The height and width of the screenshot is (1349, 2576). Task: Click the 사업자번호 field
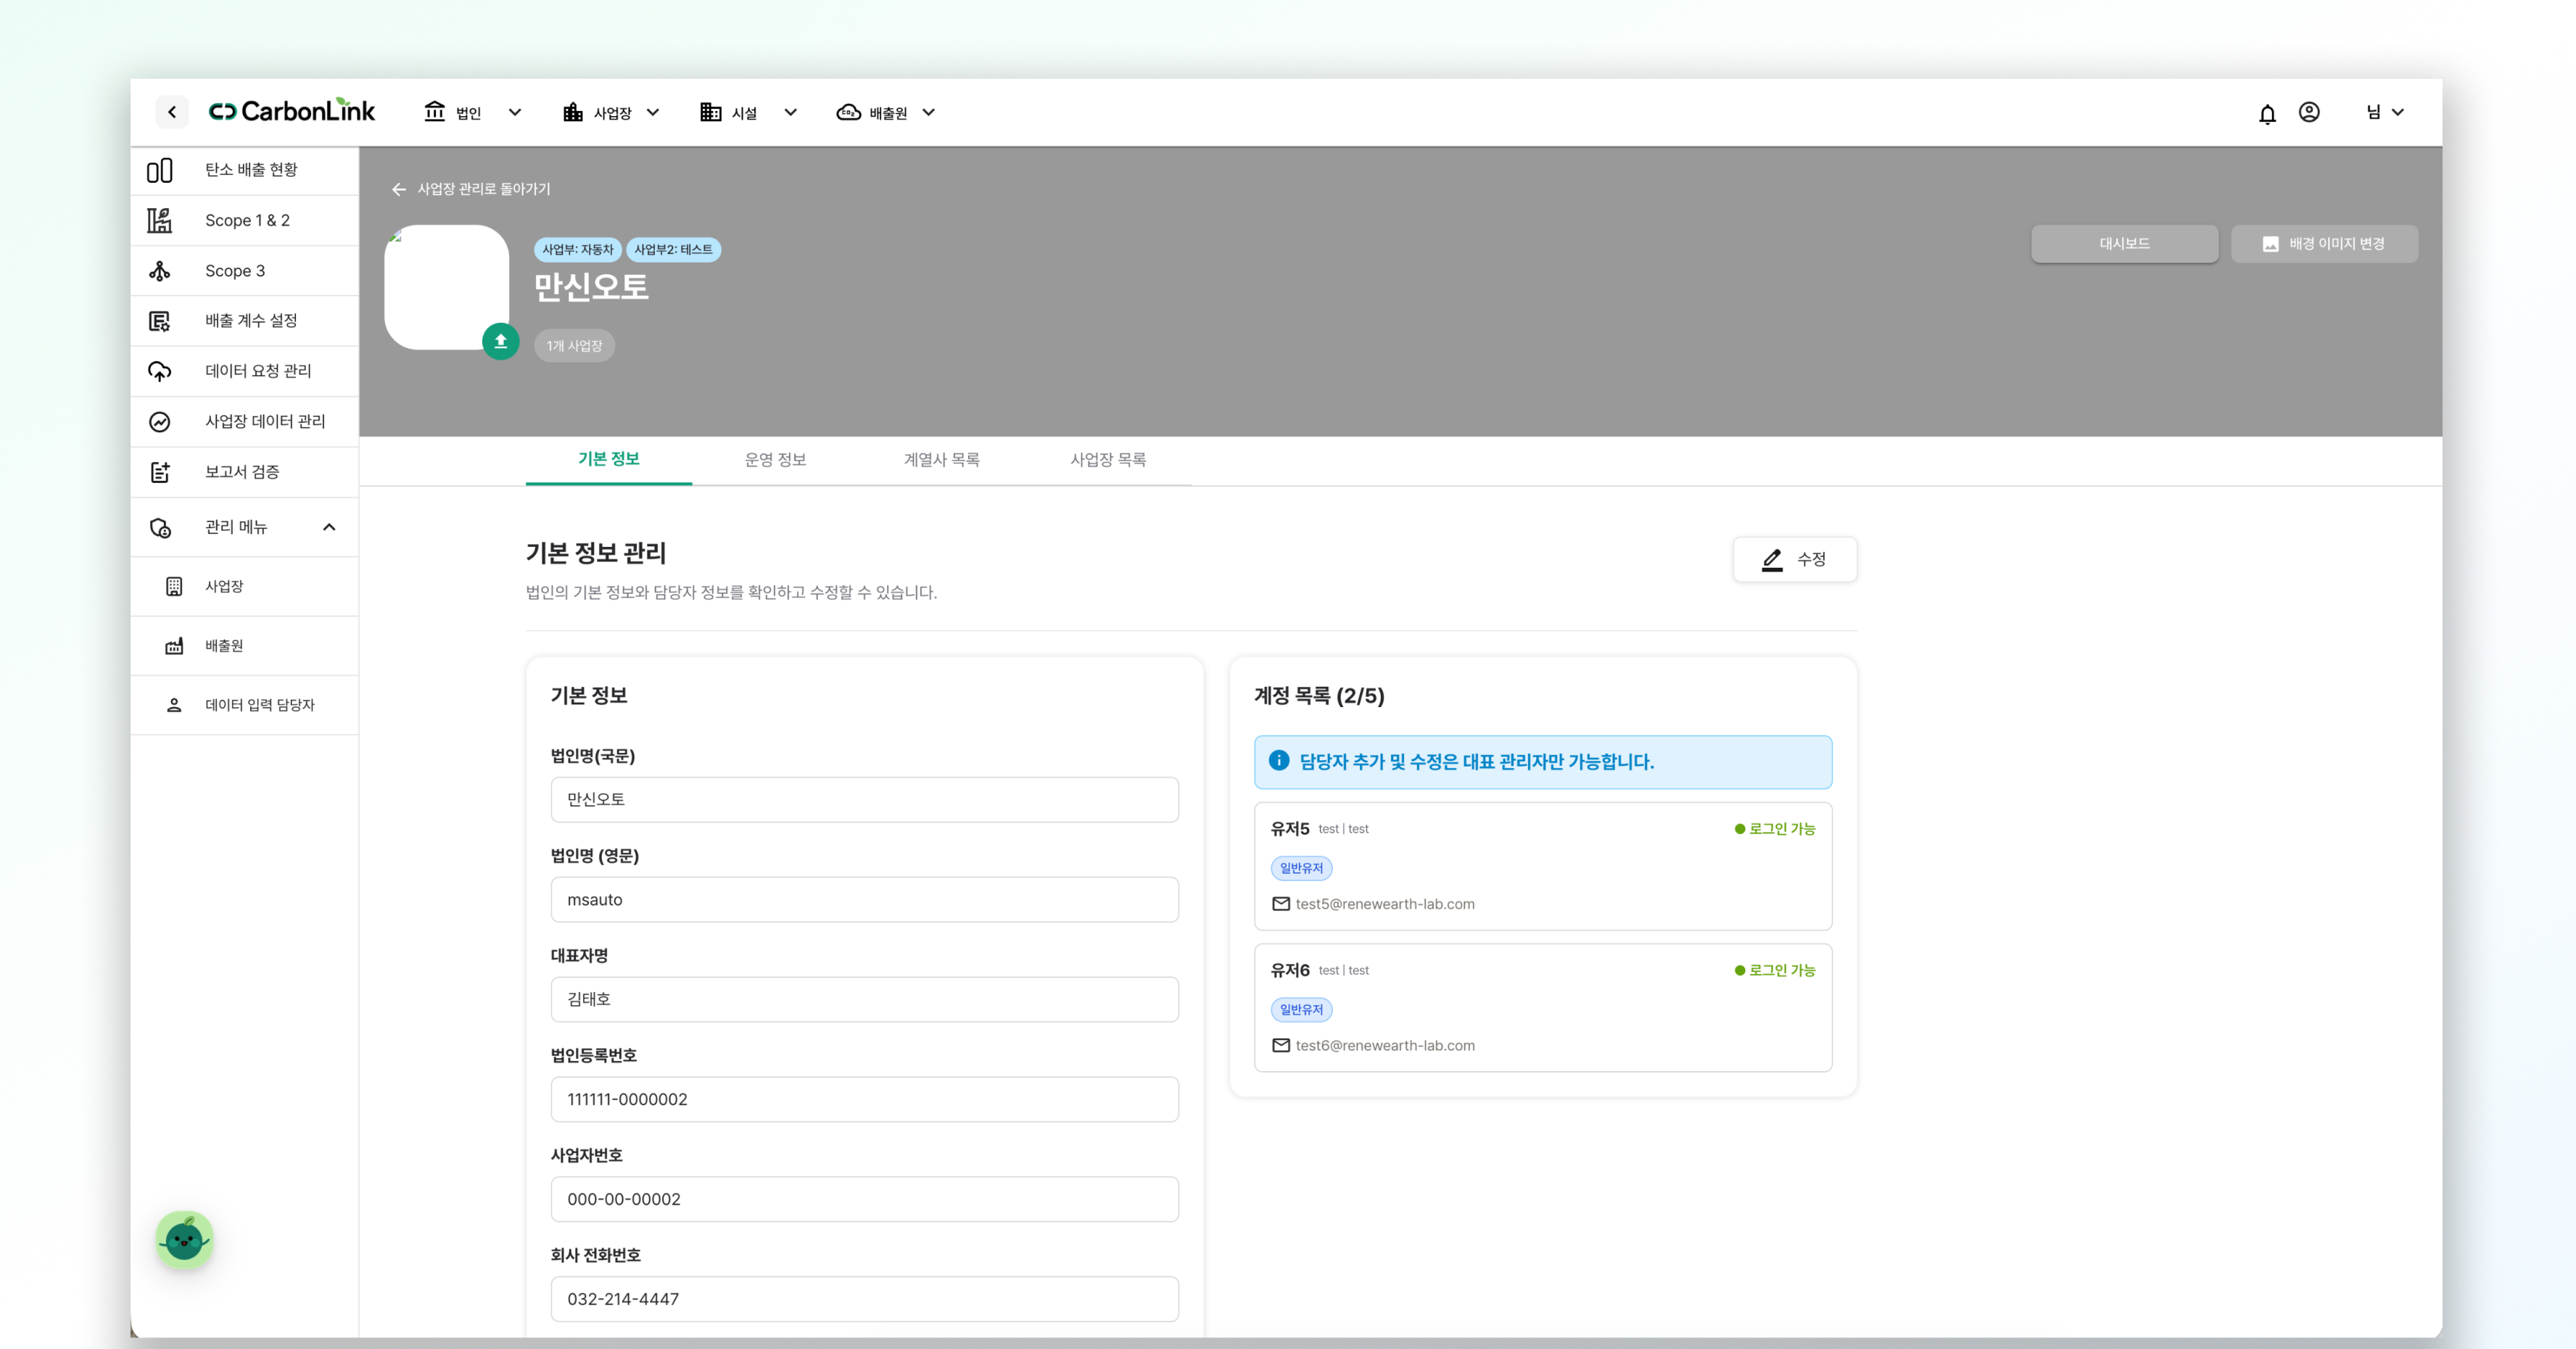coord(865,1199)
